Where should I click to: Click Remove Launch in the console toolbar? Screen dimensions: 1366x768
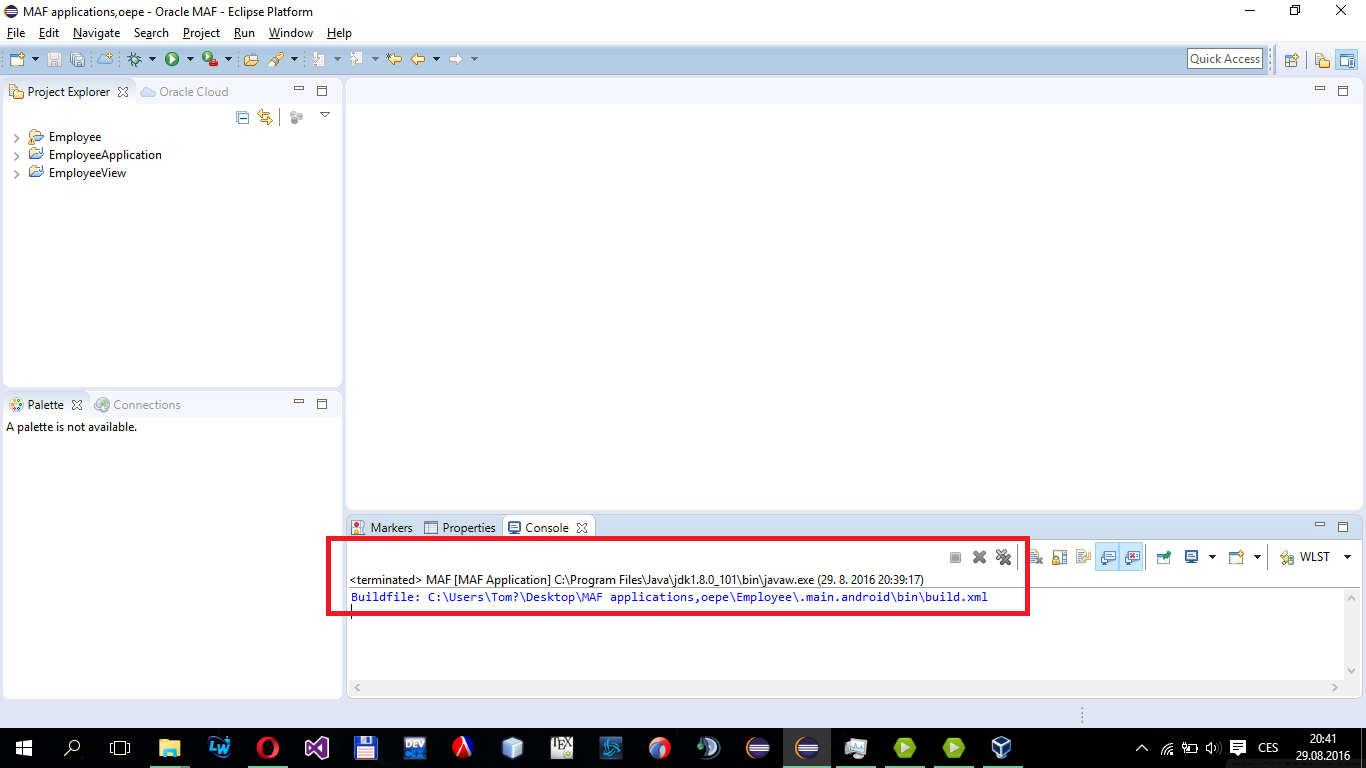(x=980, y=557)
